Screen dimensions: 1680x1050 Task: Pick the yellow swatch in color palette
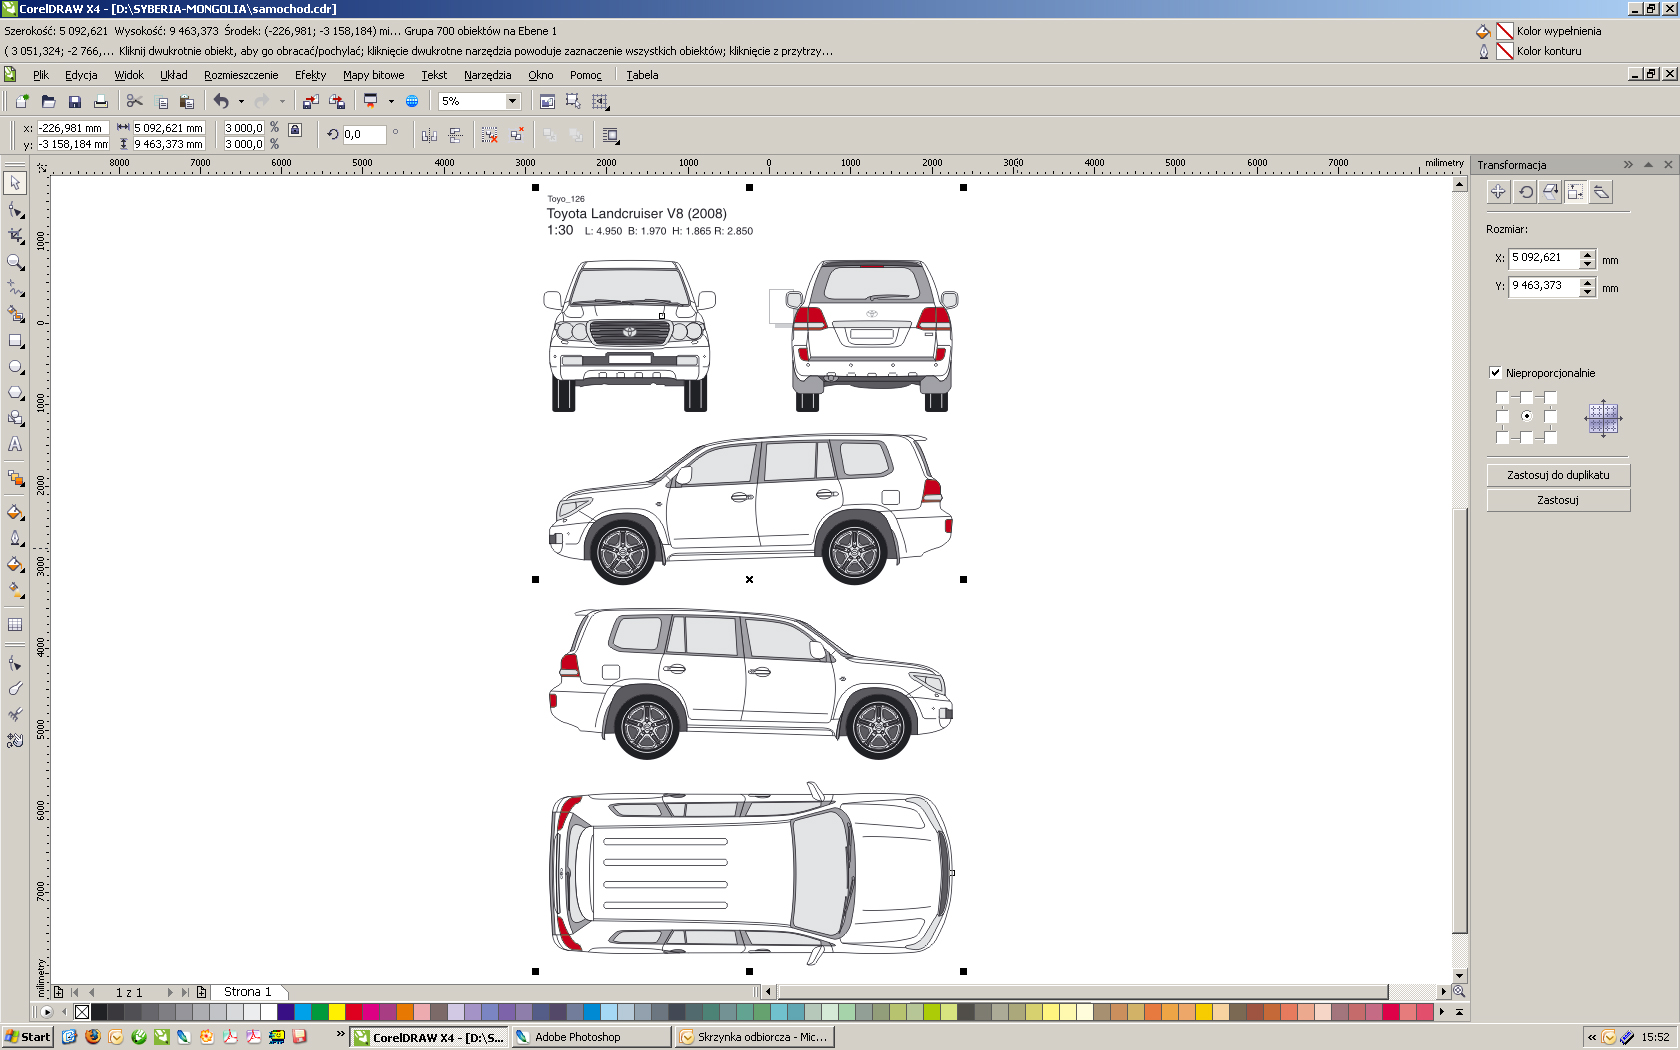337,1012
